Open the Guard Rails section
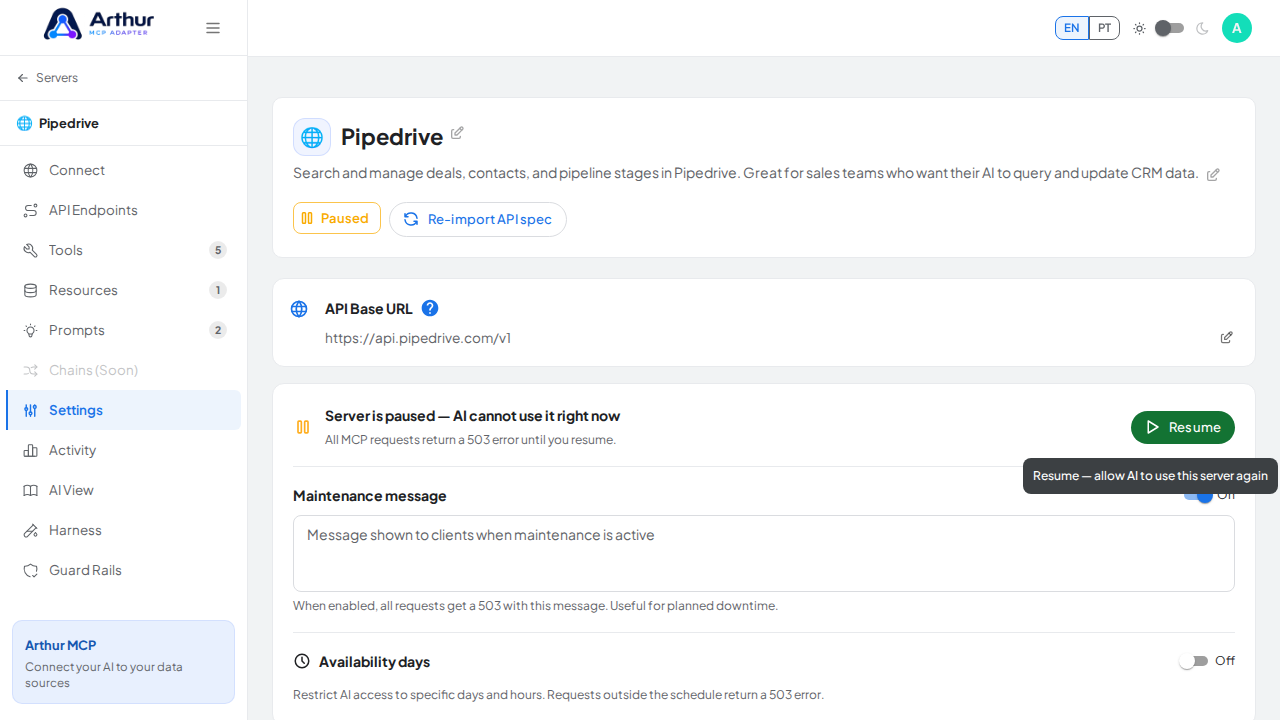Image resolution: width=1280 pixels, height=720 pixels. [x=123, y=570]
